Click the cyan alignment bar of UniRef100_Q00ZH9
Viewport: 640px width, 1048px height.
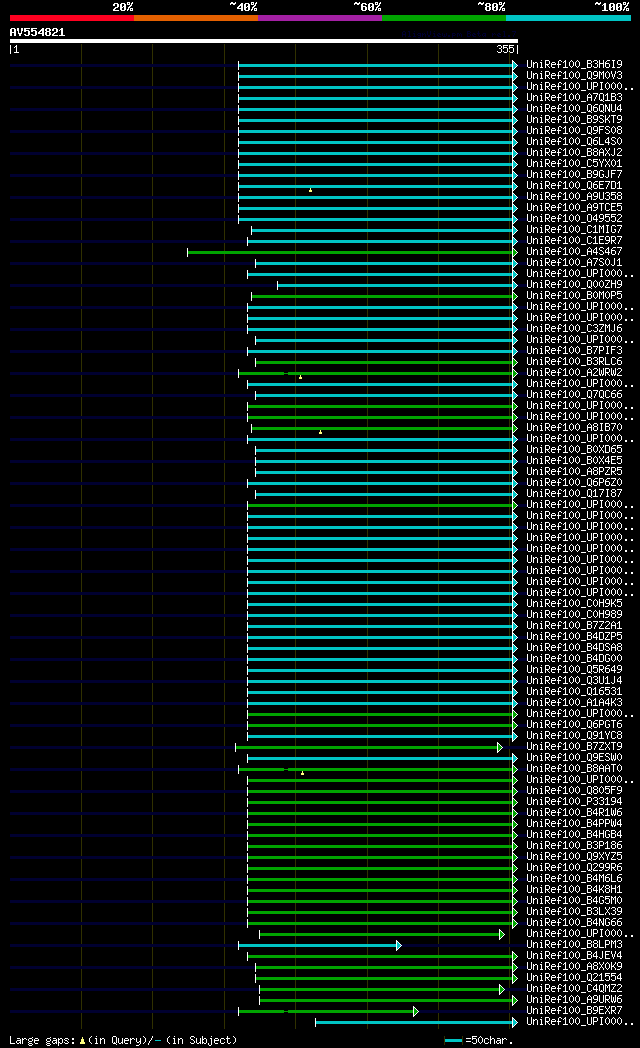(x=395, y=285)
